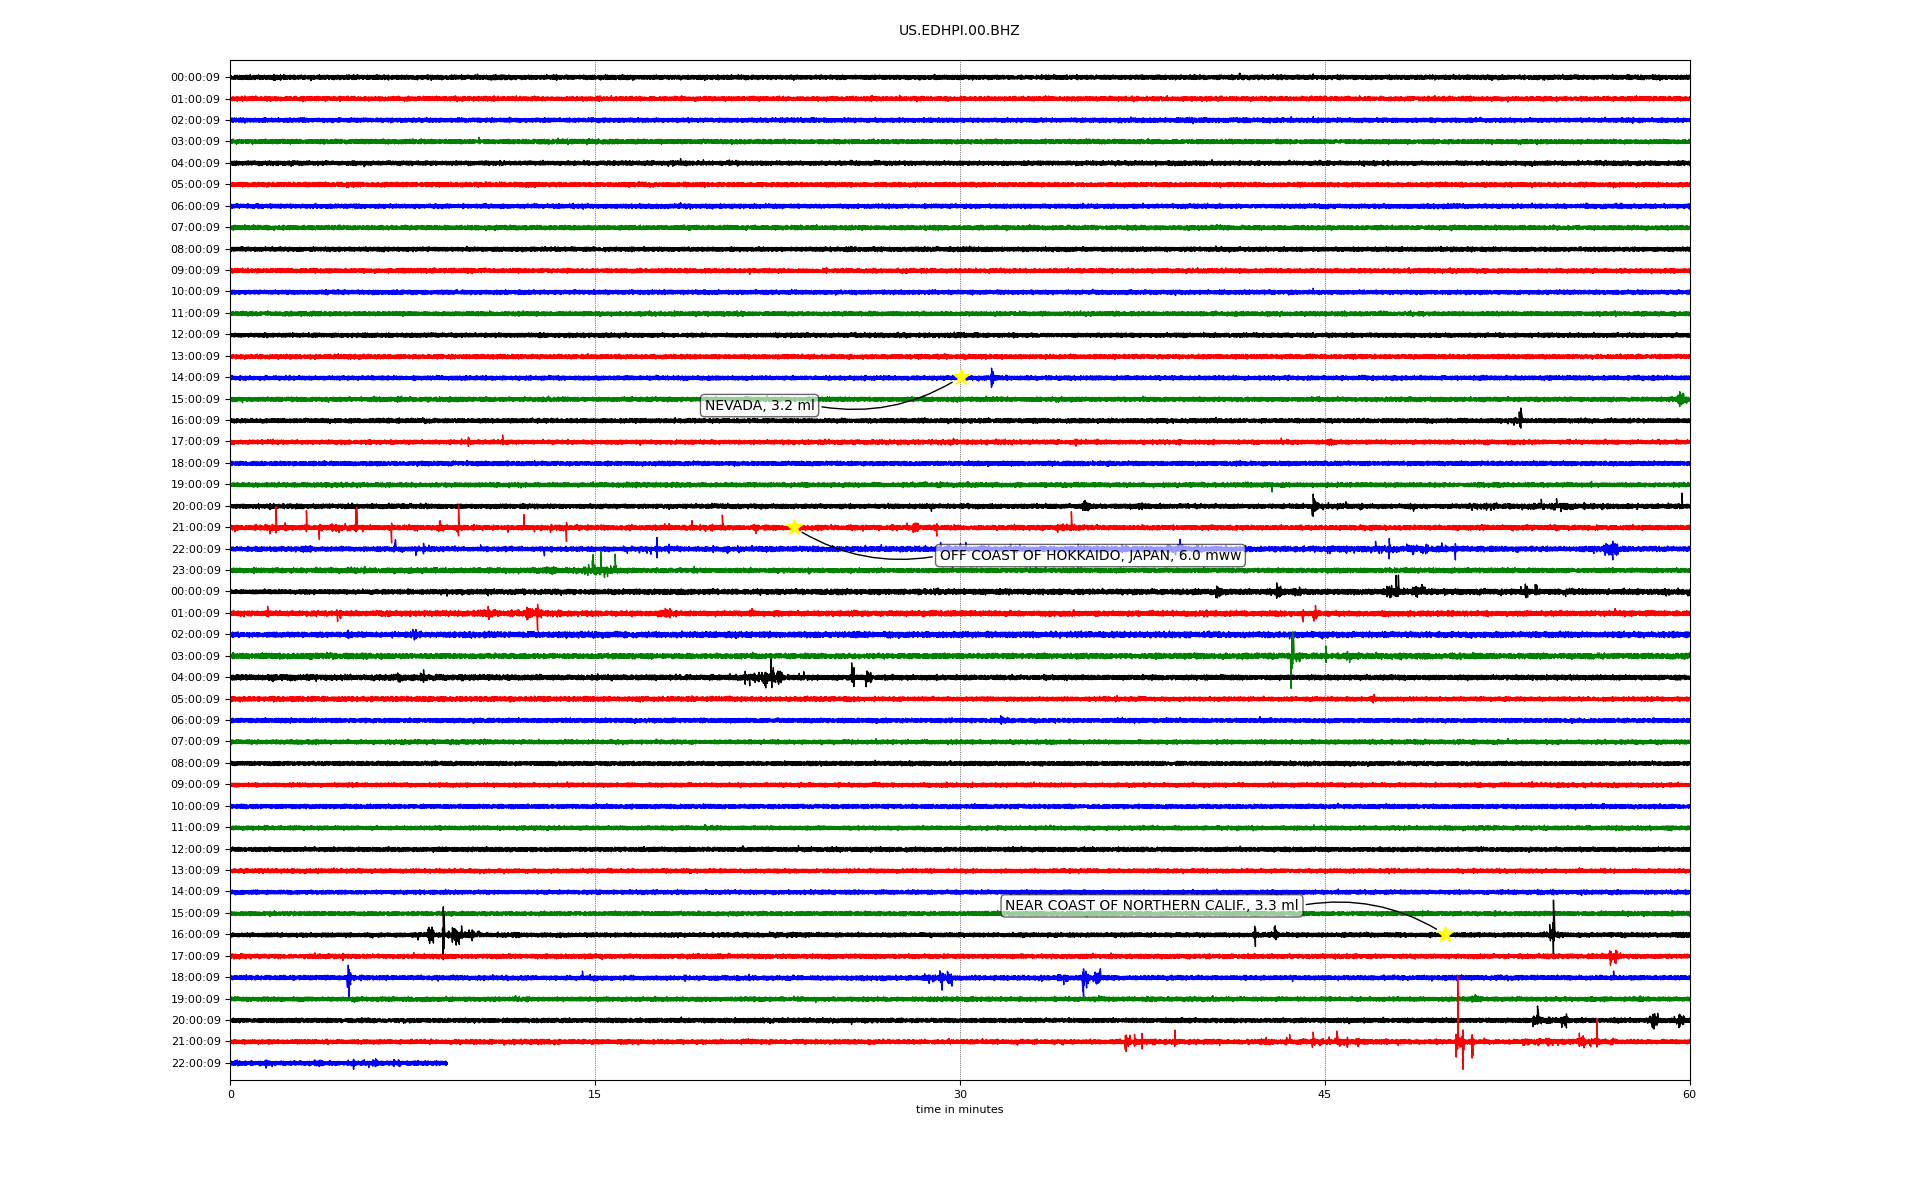Click the 15 tick on the time axis
Screen dimensions: 1920x1200
[595, 1094]
